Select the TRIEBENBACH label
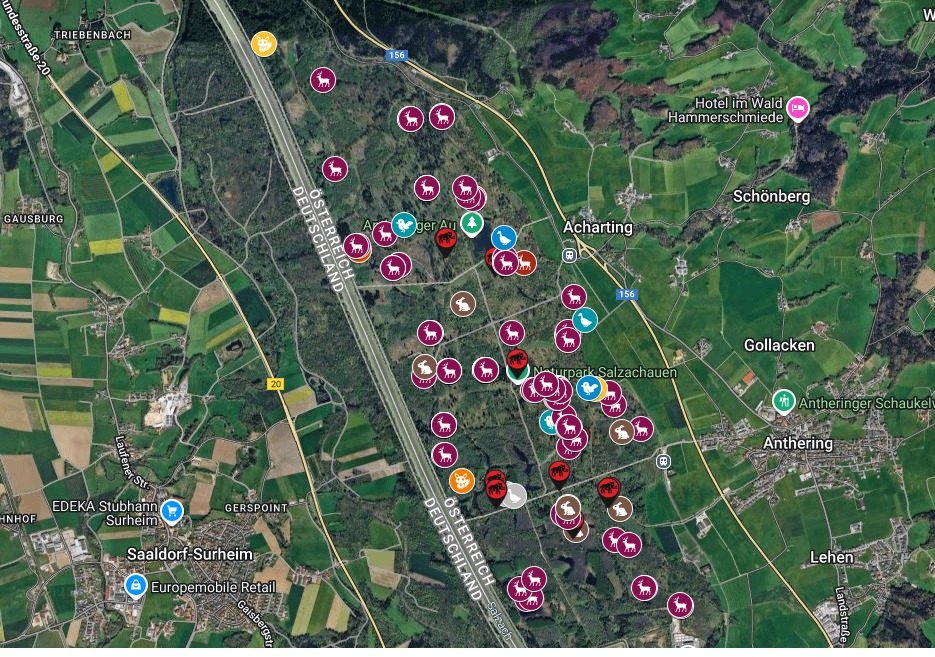This screenshot has width=935, height=657. pyautogui.click(x=92, y=35)
